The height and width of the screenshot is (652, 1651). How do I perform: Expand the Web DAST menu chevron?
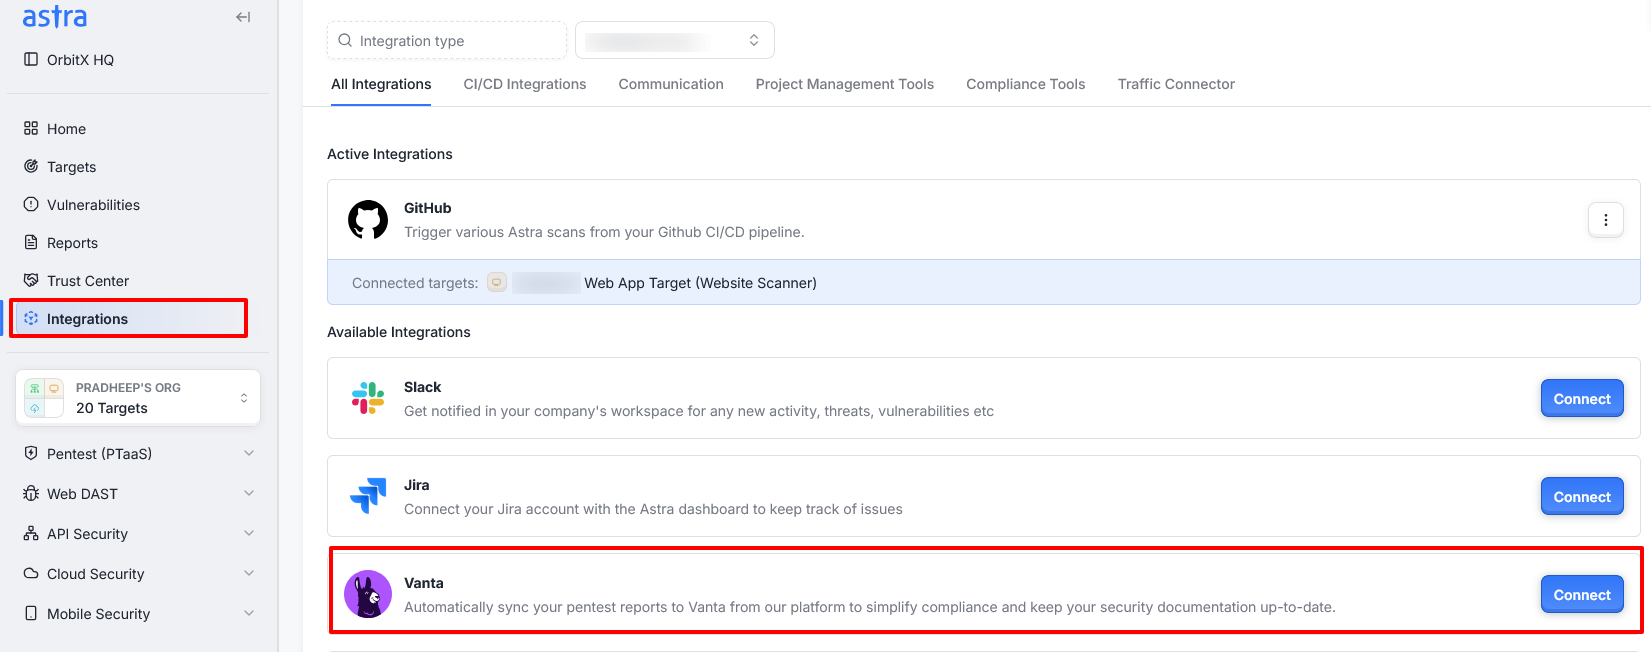[x=249, y=493]
